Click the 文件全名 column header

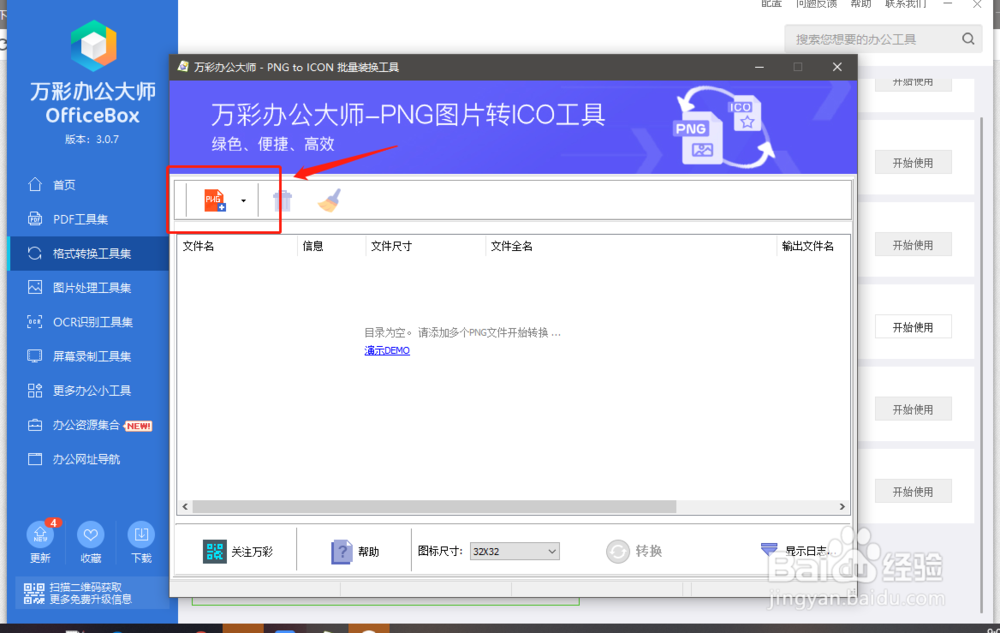pos(511,246)
